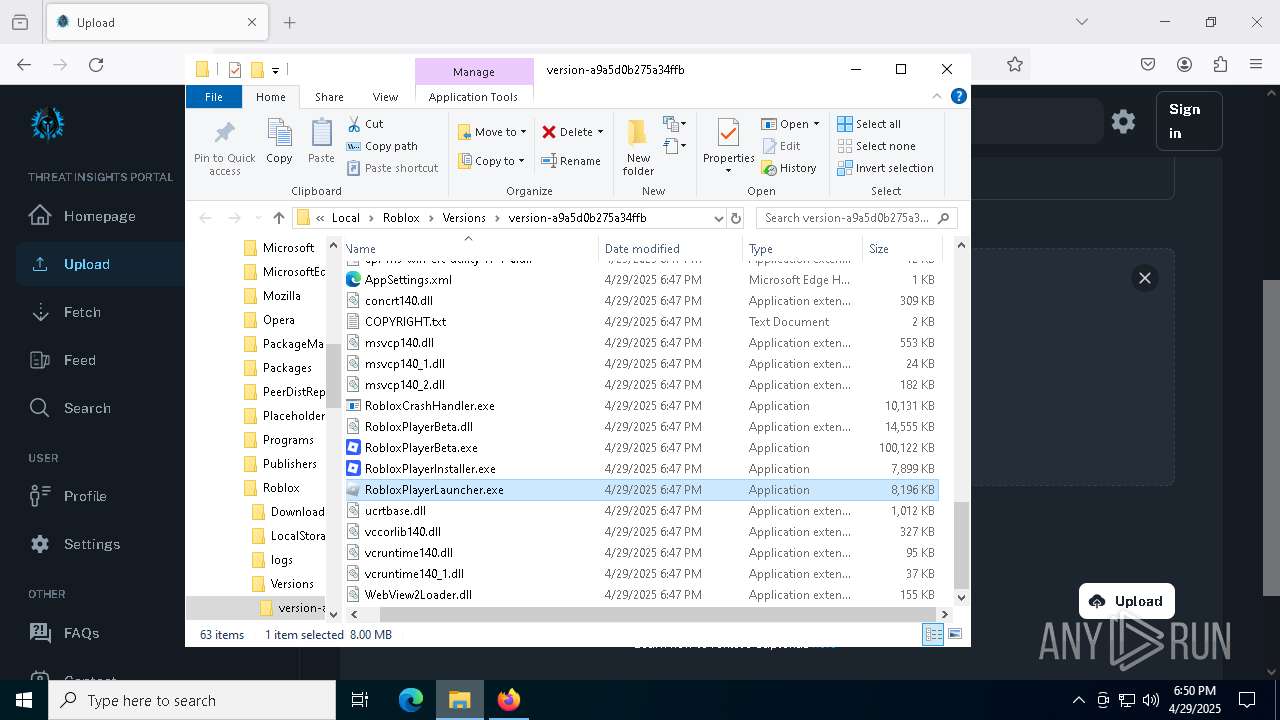Open the quick access toolbar dropdown

click(x=275, y=70)
